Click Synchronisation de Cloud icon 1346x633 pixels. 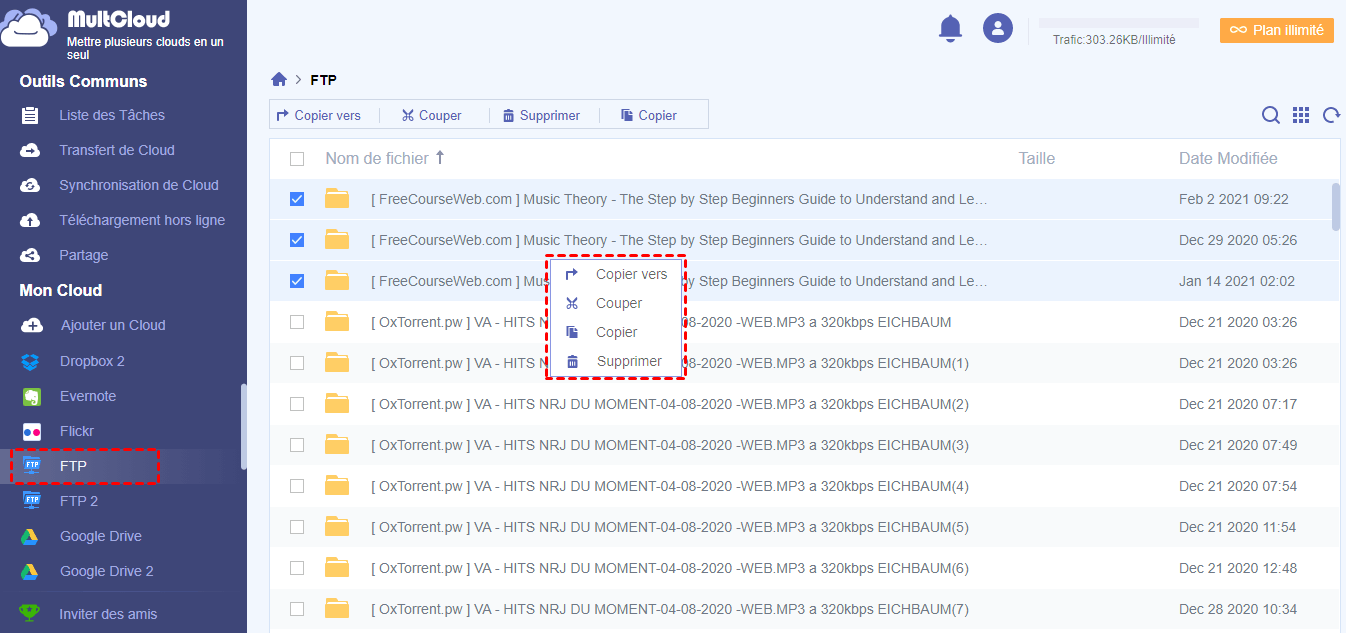[x=31, y=185]
